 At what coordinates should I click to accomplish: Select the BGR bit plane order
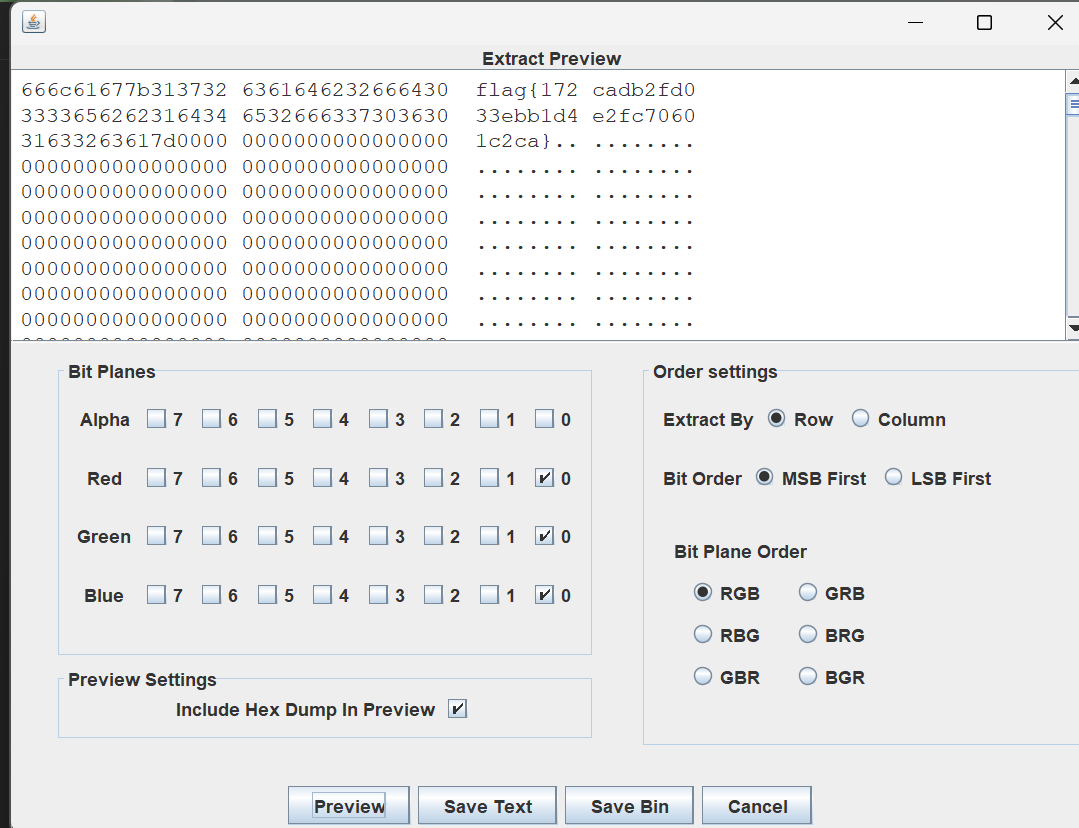click(807, 676)
